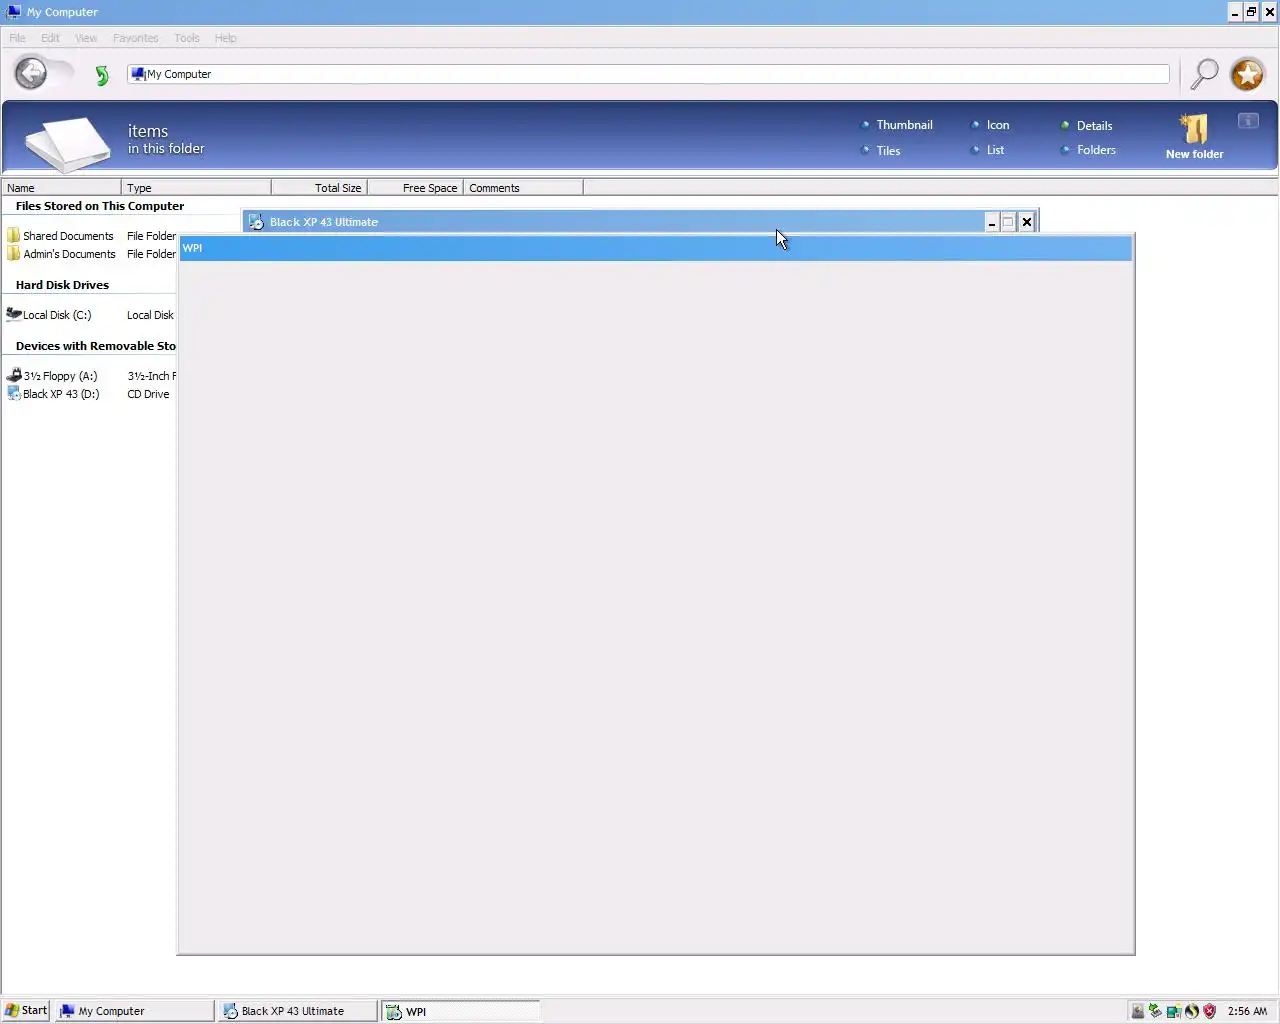
Task: Click the network computers tray icon
Action: click(x=1173, y=1011)
